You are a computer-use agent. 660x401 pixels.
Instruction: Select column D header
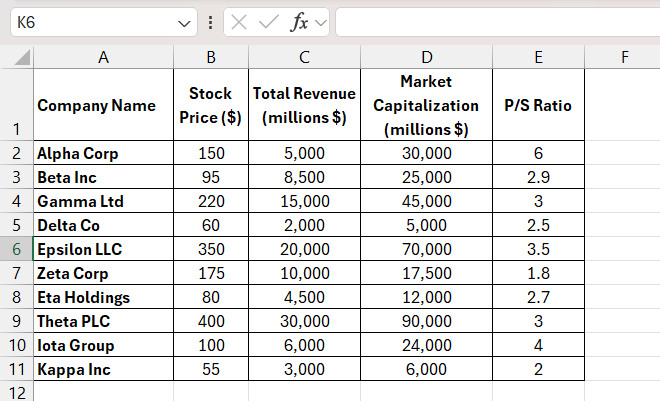tap(426, 57)
